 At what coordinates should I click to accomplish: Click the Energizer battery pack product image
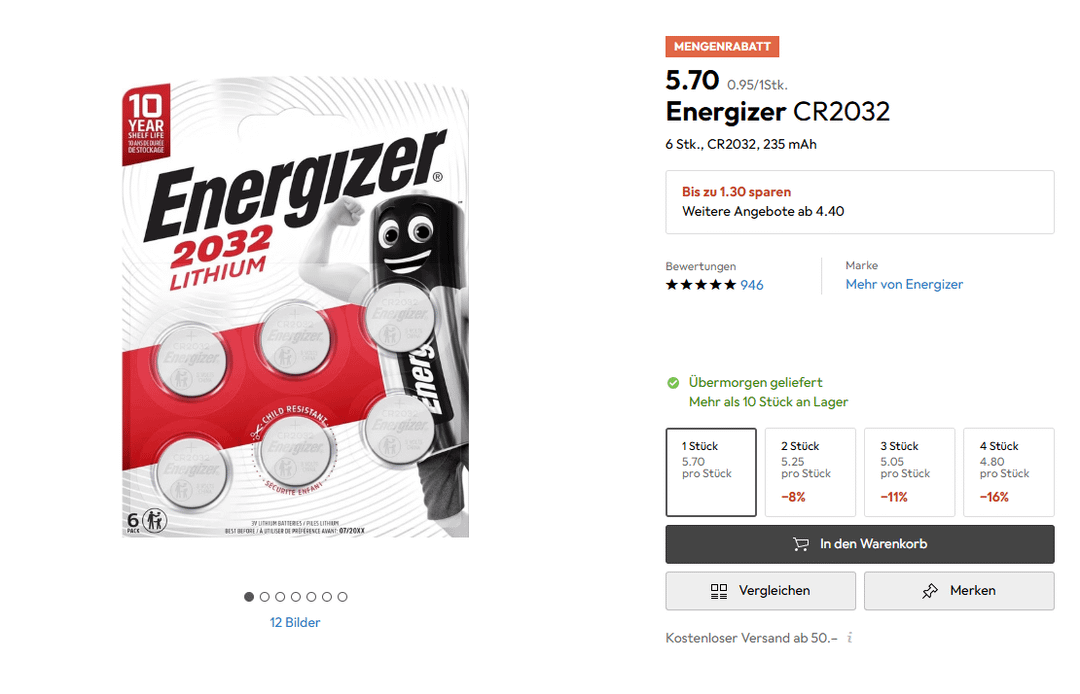pyautogui.click(x=295, y=307)
